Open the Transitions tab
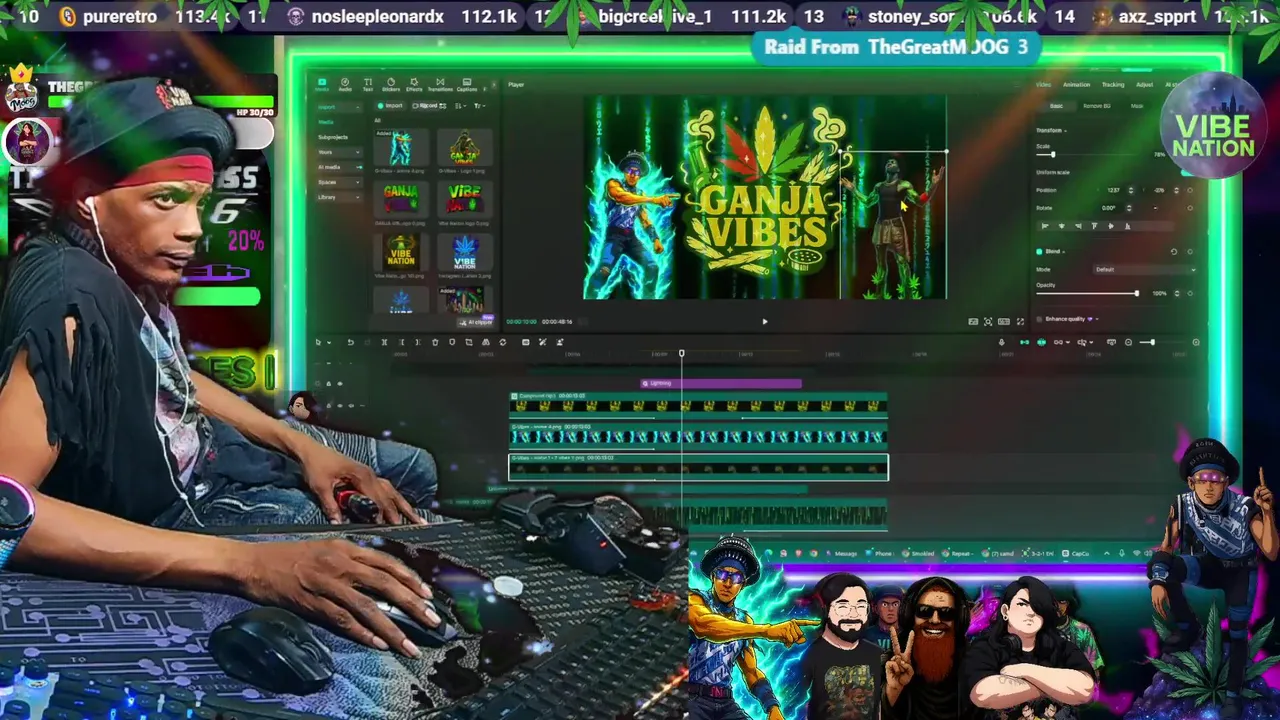Screen dimensions: 1280x720 (440, 86)
